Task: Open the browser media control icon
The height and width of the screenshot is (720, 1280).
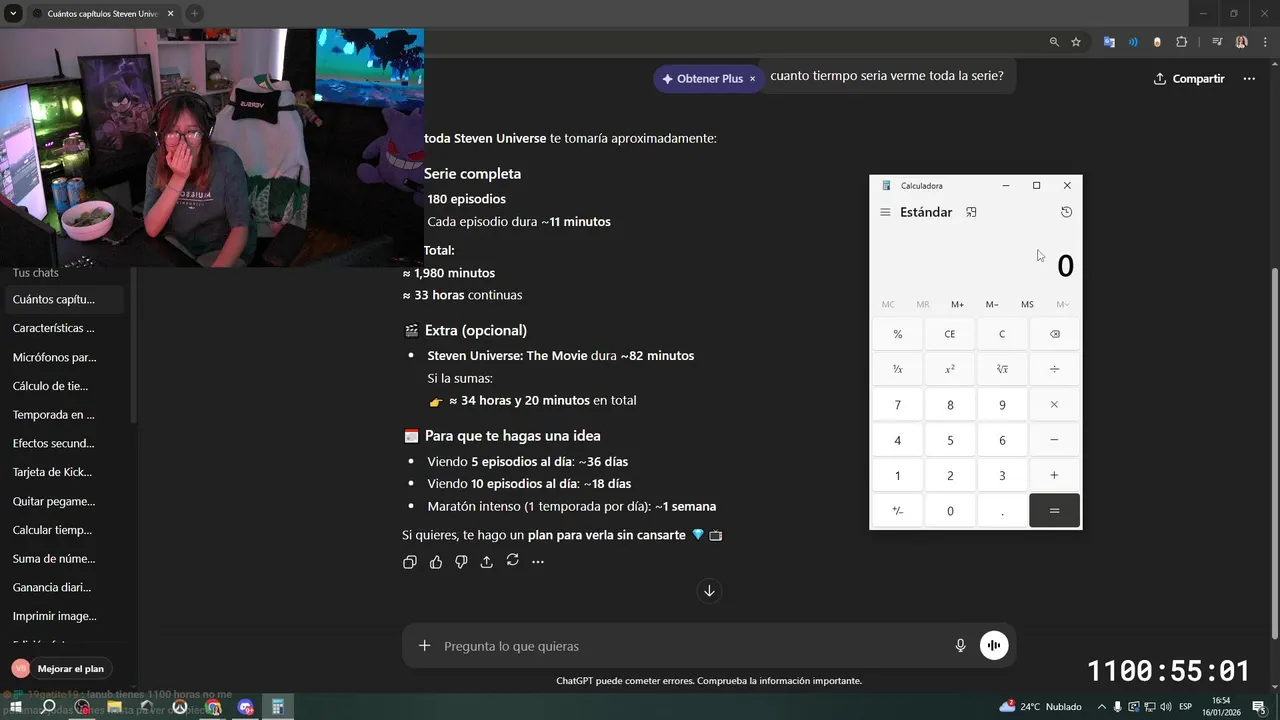Action: [x=1217, y=42]
